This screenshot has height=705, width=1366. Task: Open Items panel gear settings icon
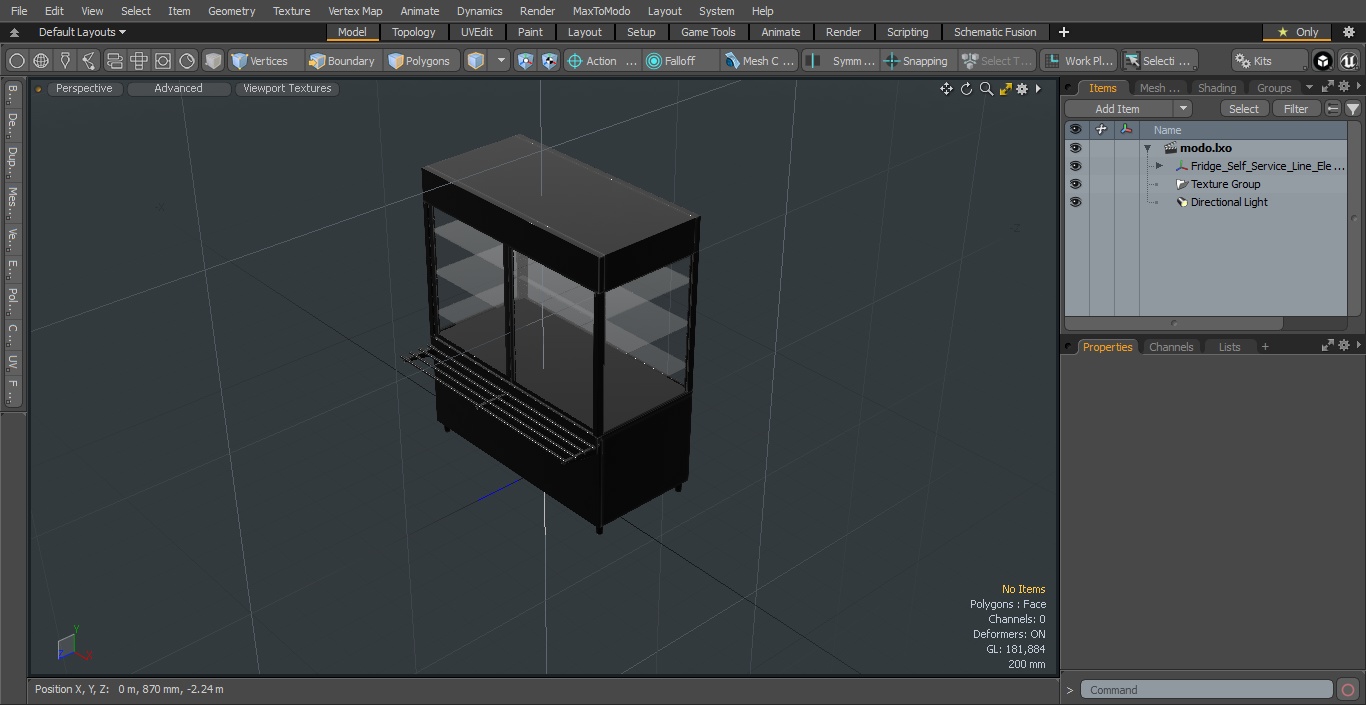(1344, 87)
